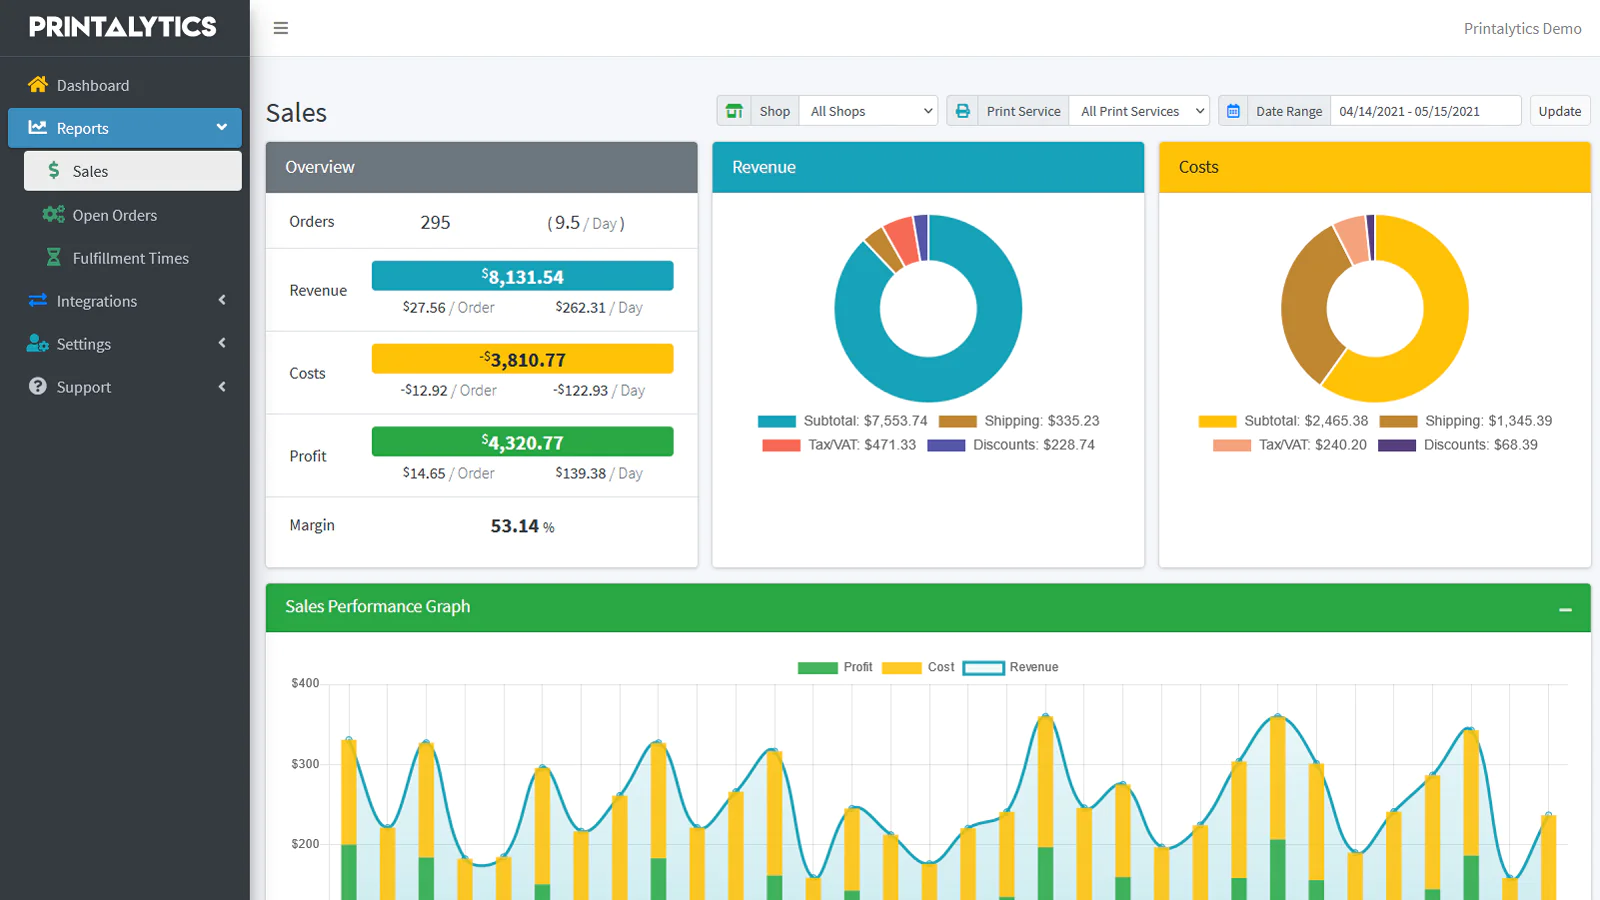Screen dimensions: 1600x900
Task: Toggle the Cost legend in the graph
Action: 918,667
